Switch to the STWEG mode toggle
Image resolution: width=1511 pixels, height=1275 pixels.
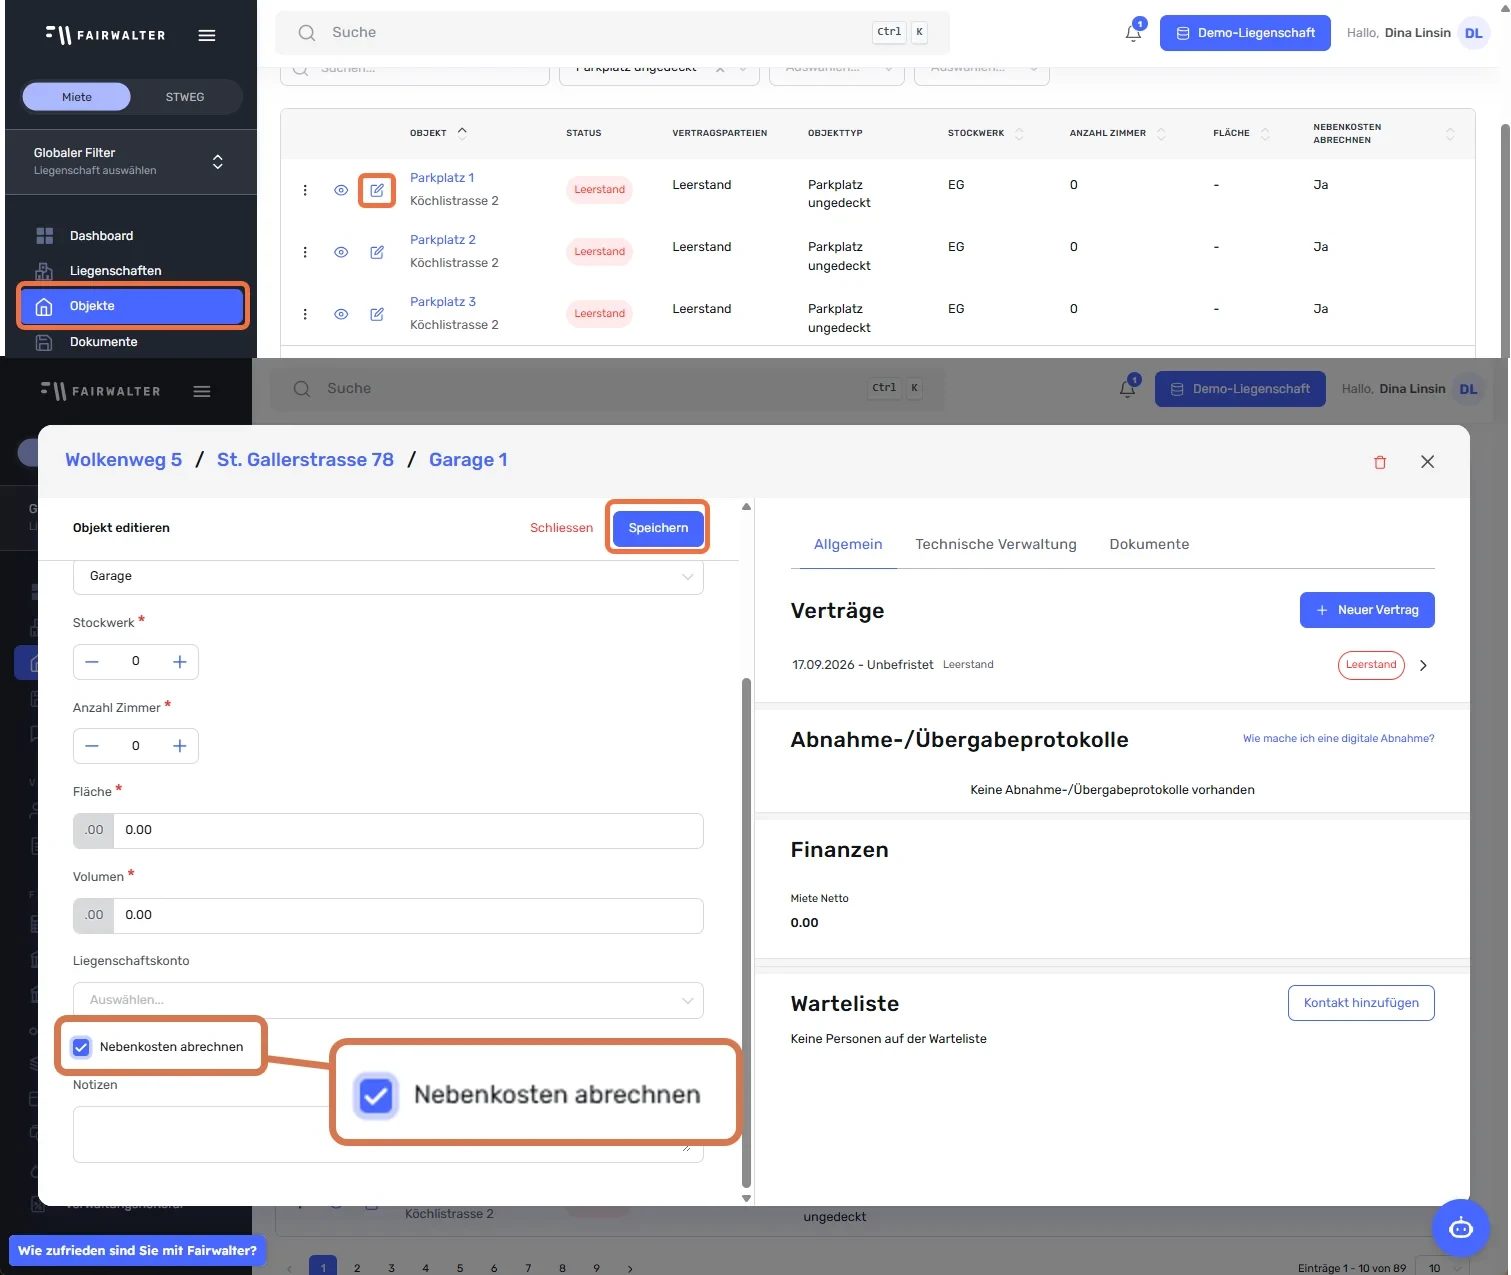[x=185, y=97]
